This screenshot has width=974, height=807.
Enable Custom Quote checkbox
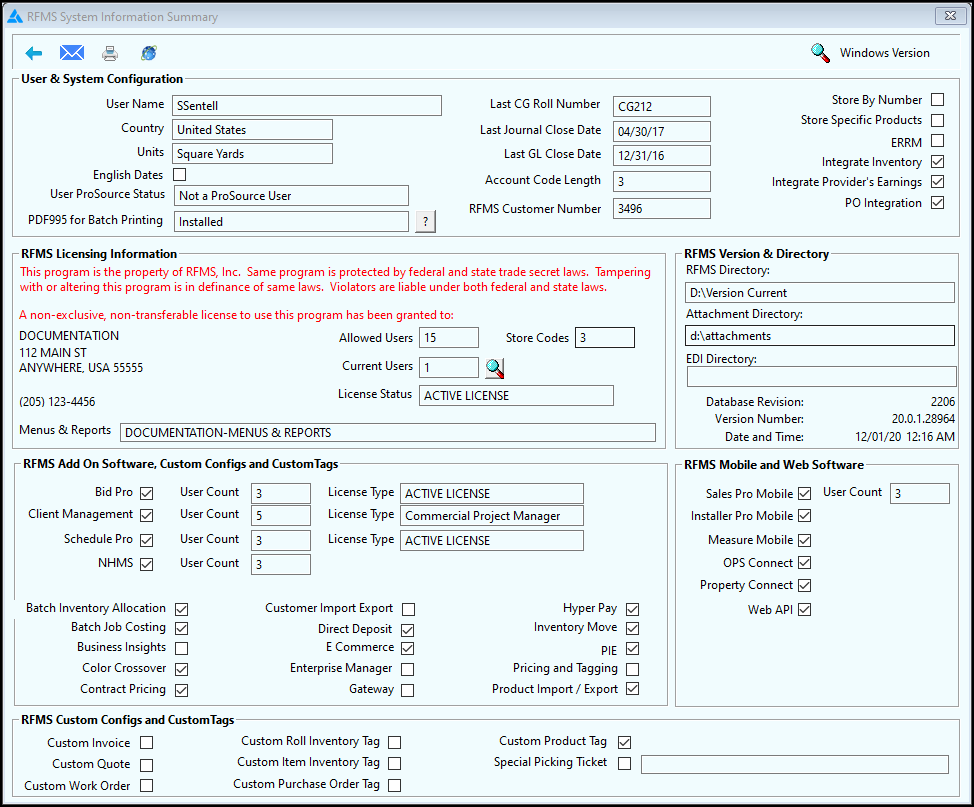[147, 765]
